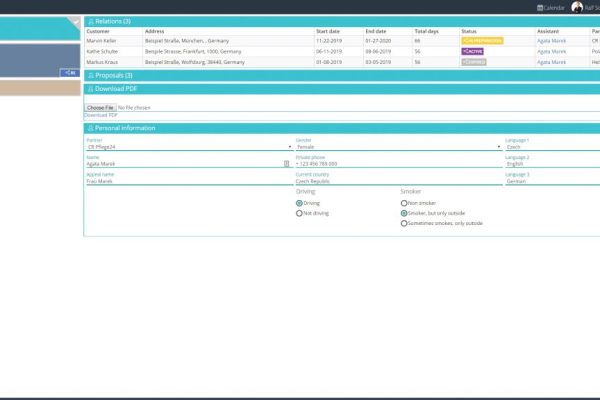This screenshot has height=400, width=600.
Task: Open the Gender dropdown
Action: coord(399,147)
